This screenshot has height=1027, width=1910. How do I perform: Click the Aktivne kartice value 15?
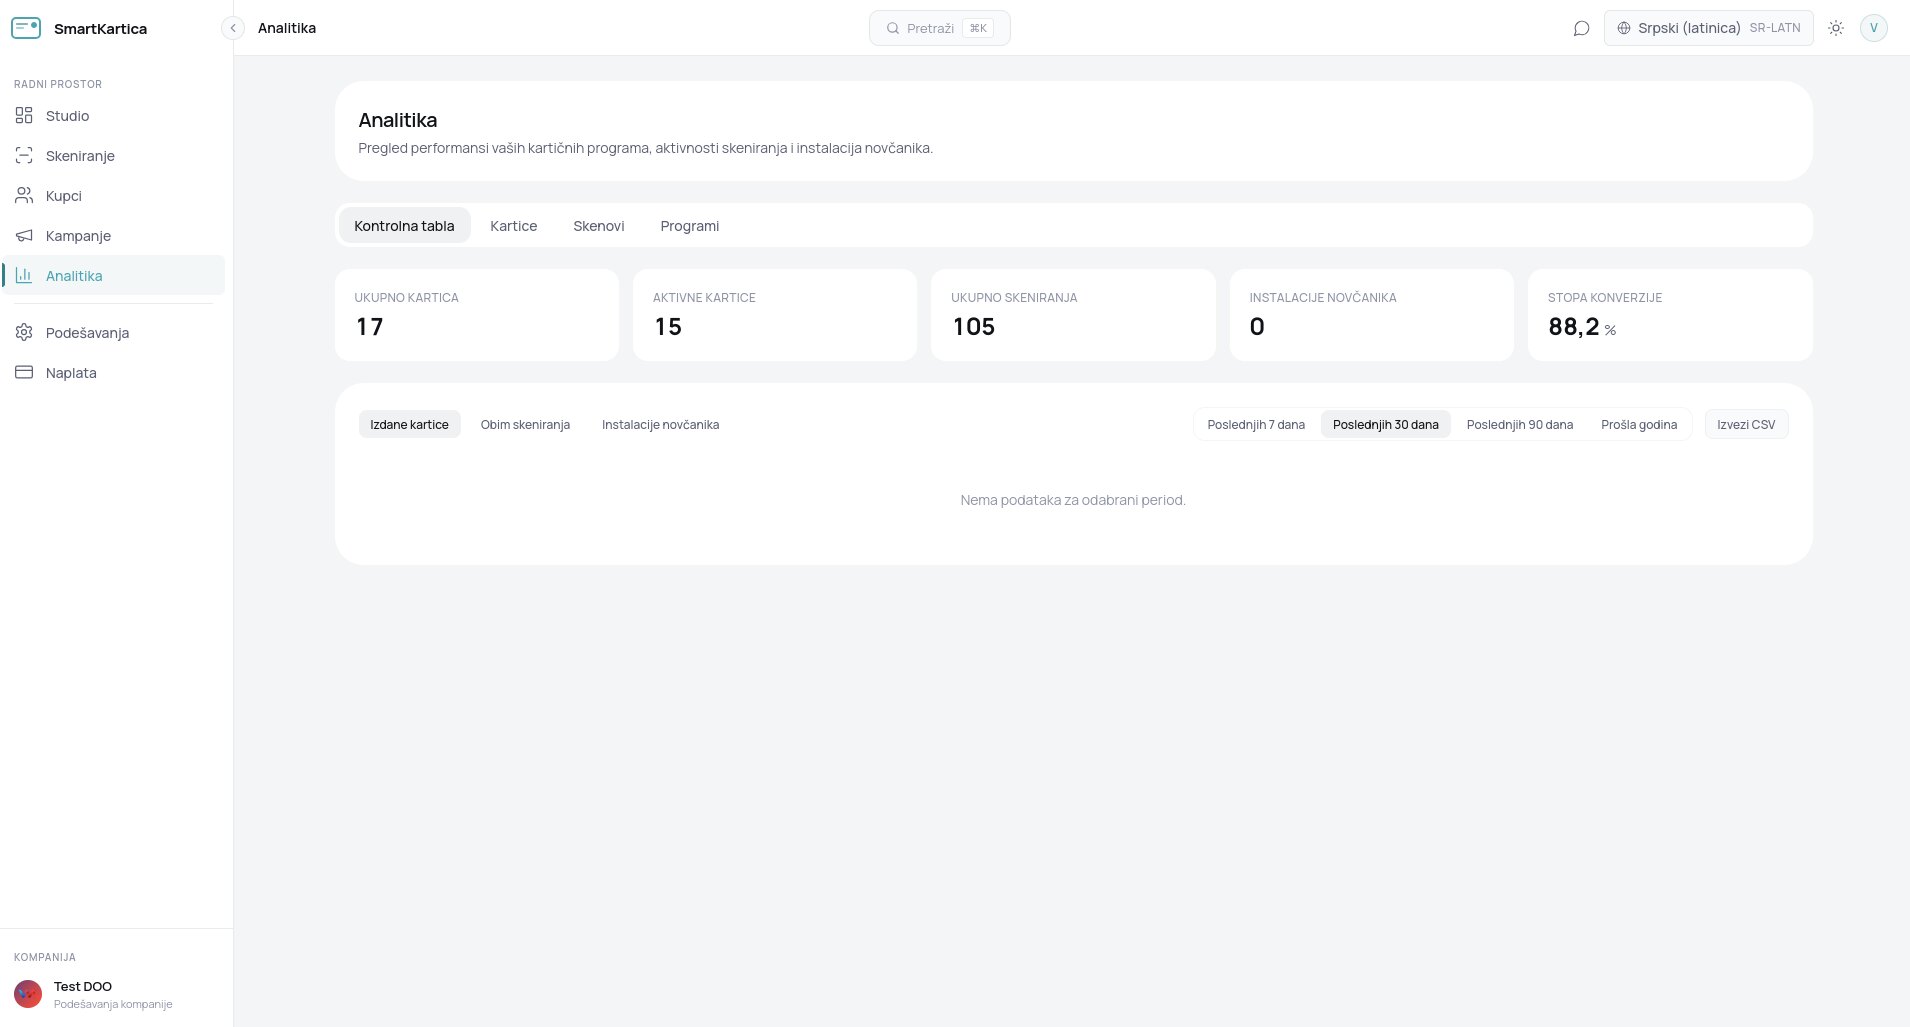668,327
